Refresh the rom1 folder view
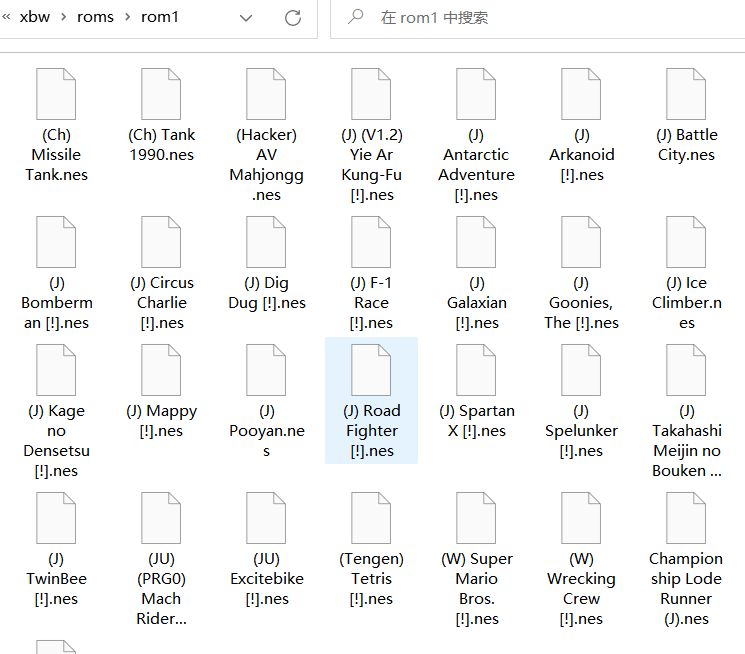The width and height of the screenshot is (745, 654). click(293, 18)
